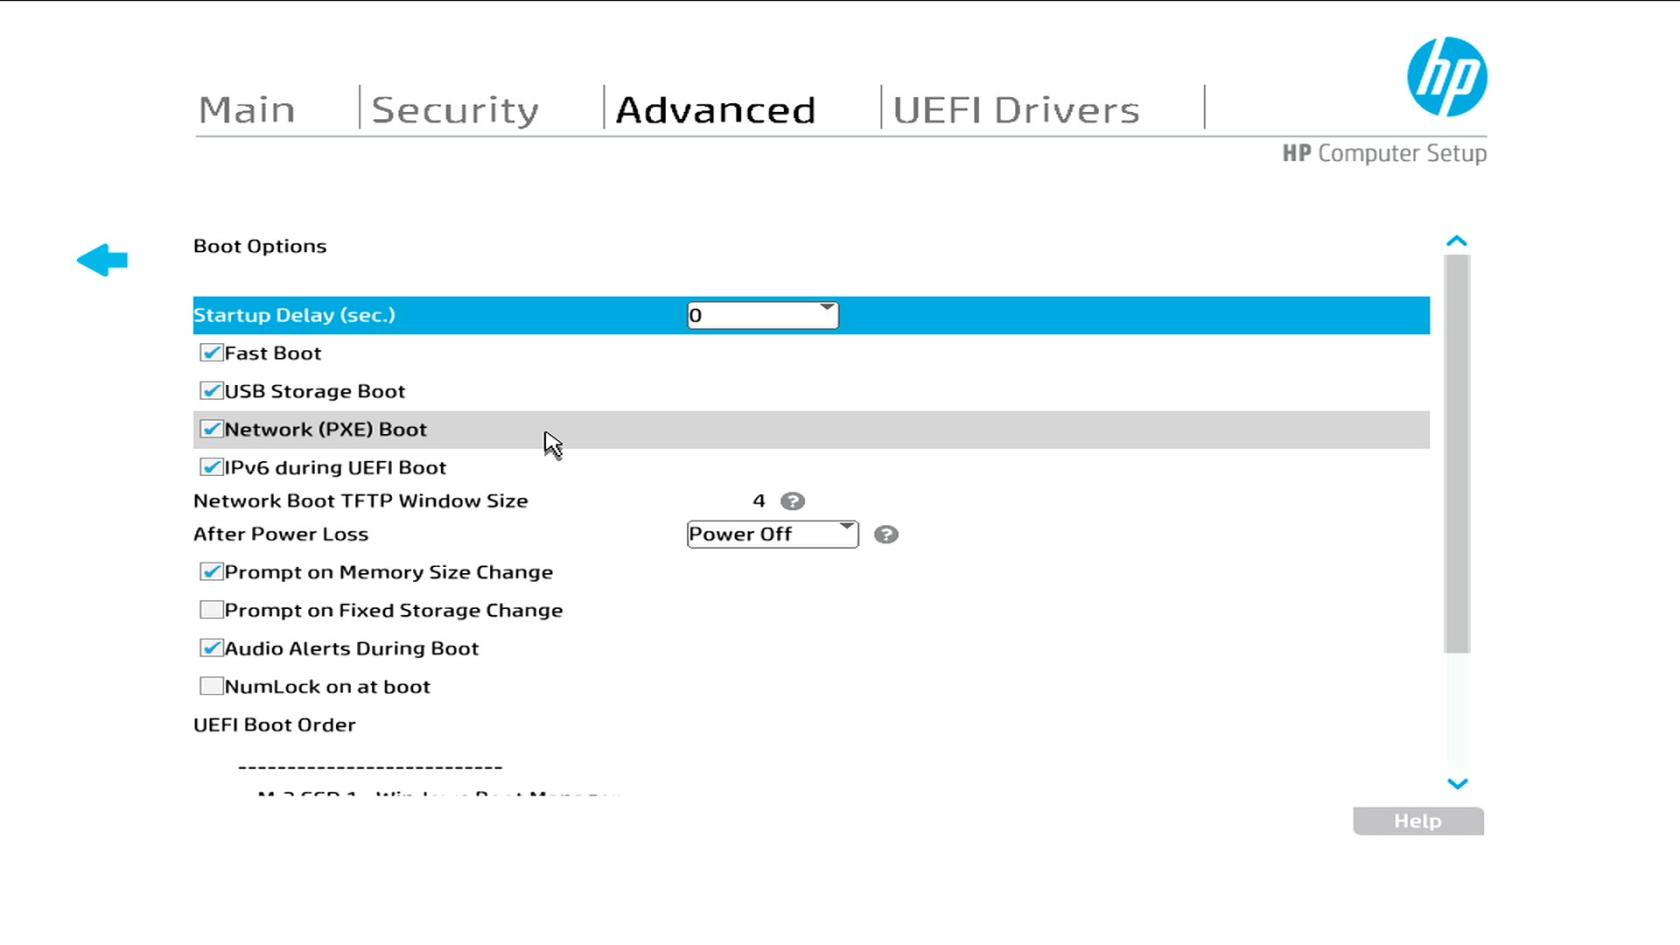1680x945 pixels.
Task: Click the blue back arrow icon
Action: click(x=102, y=260)
